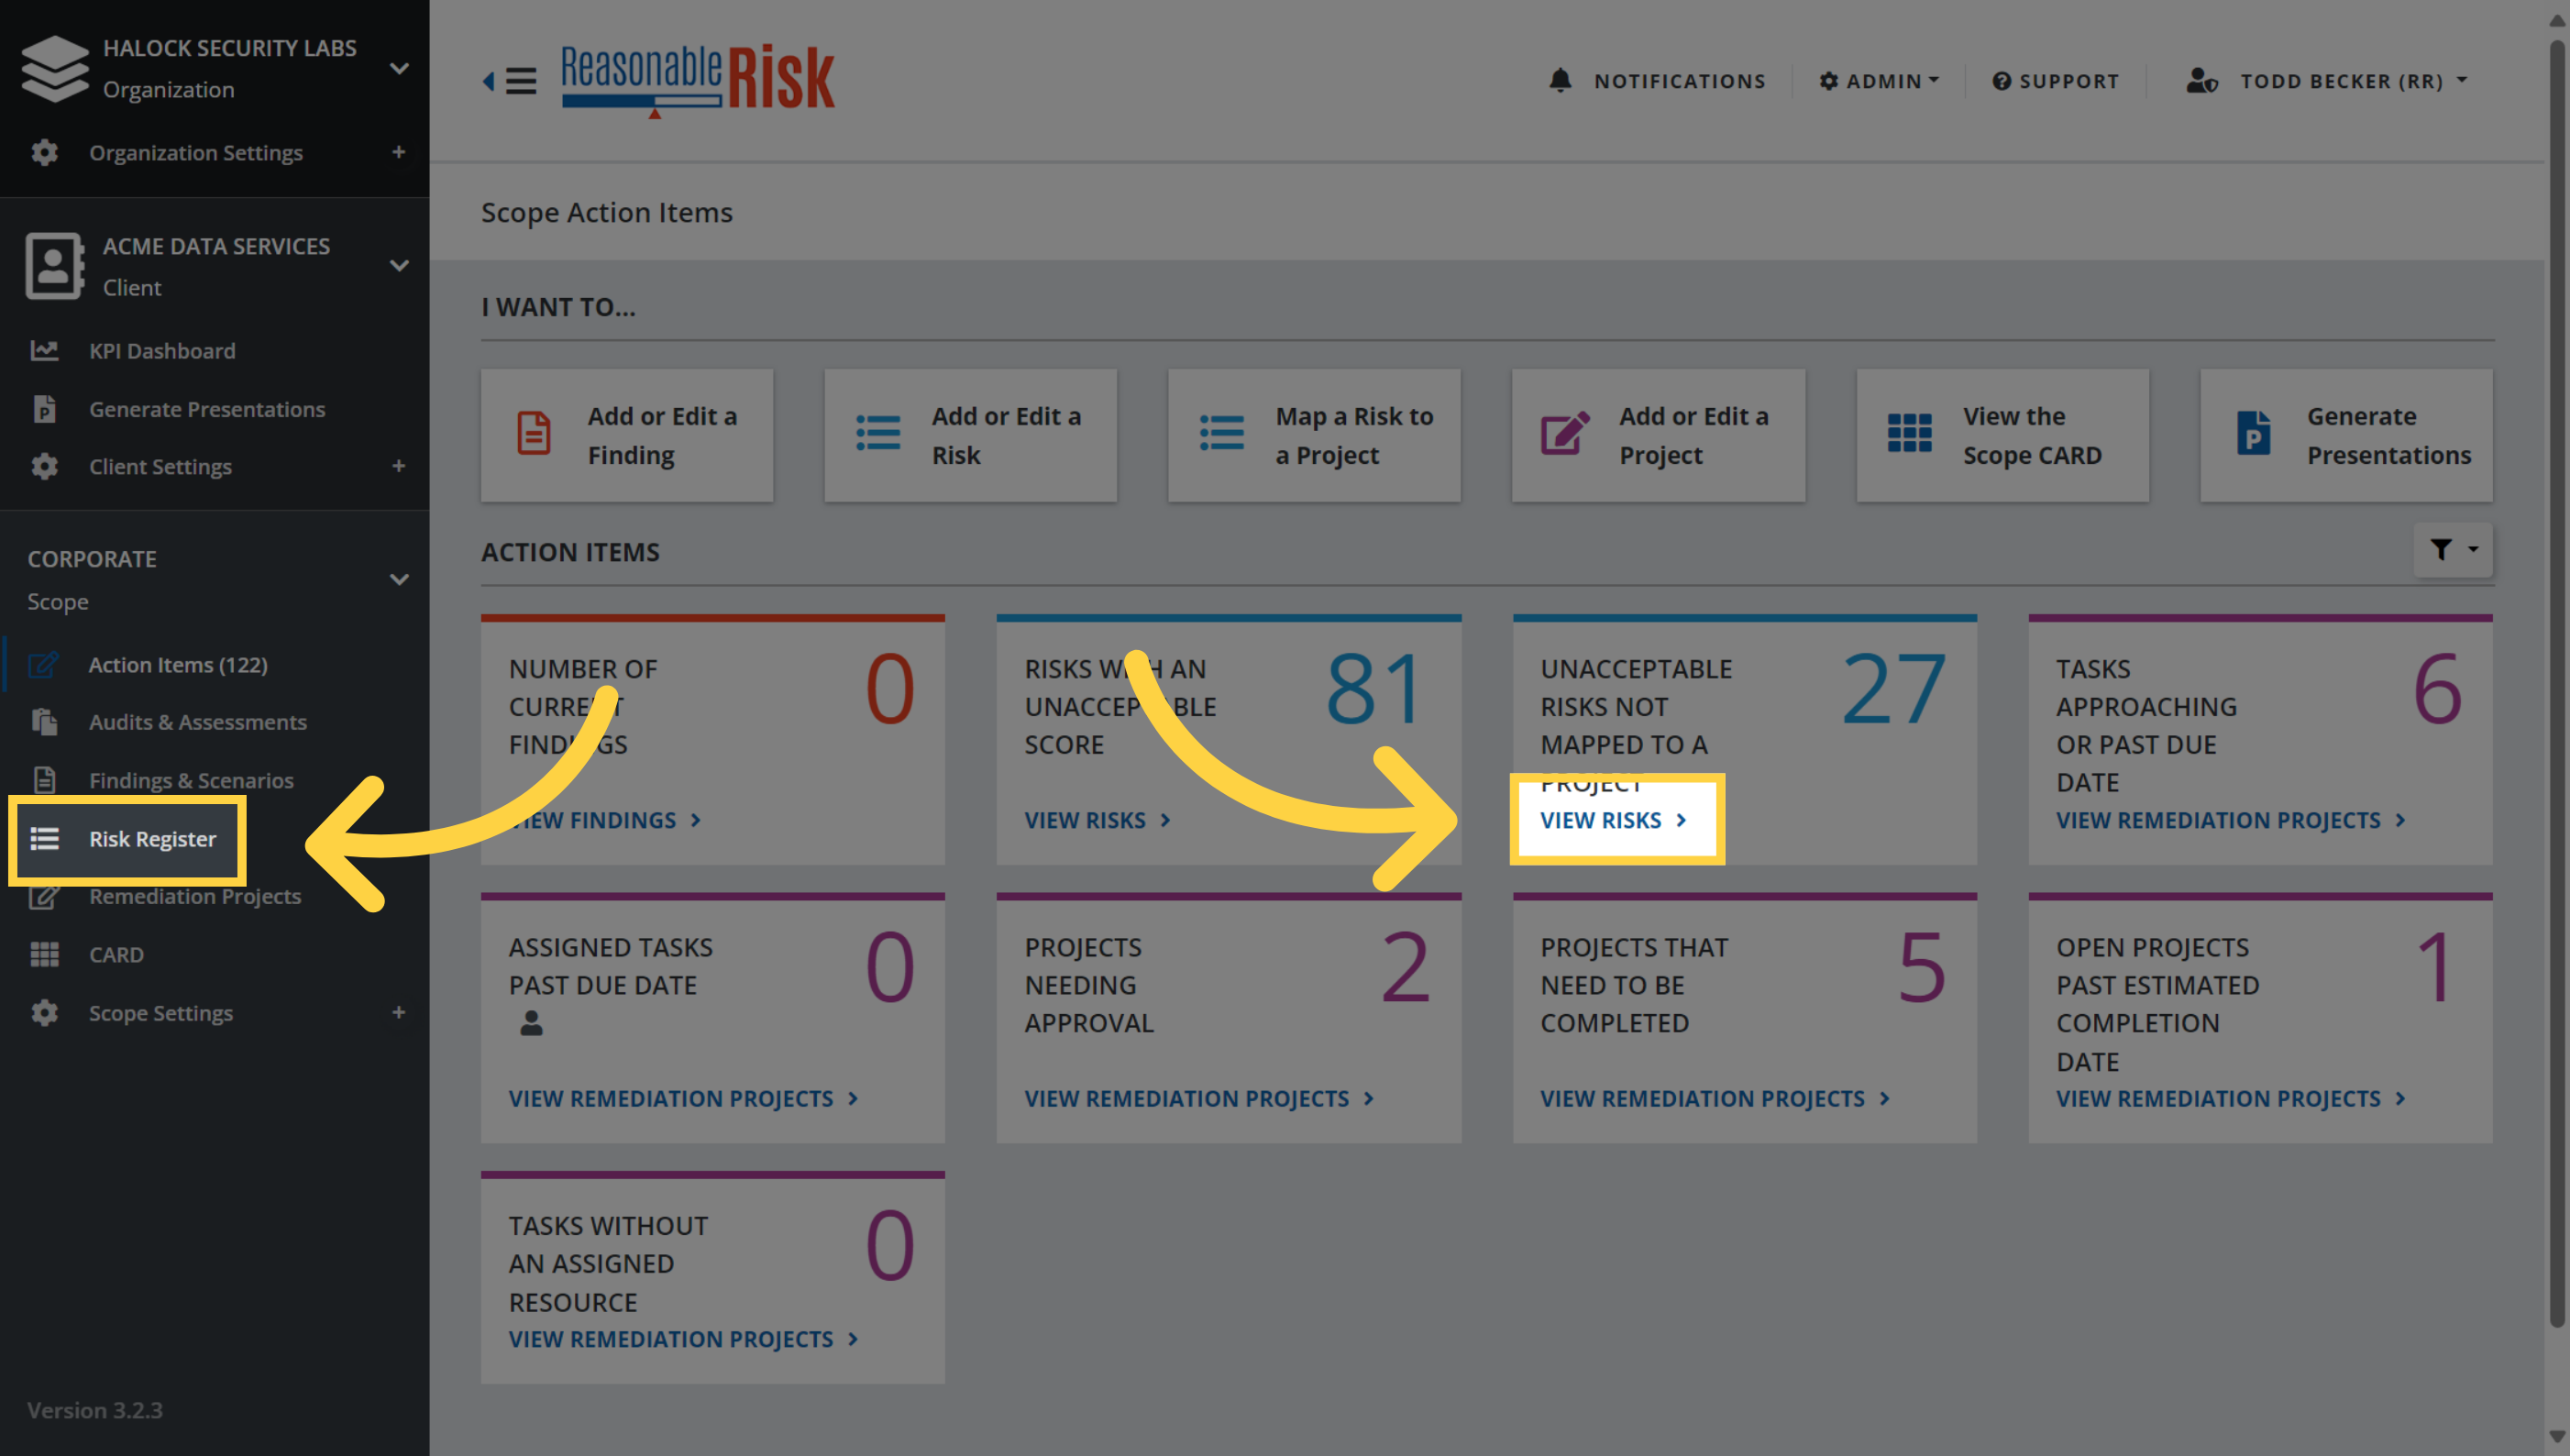2570x1456 pixels.
Task: Open the Risk Register list icon
Action: click(44, 838)
